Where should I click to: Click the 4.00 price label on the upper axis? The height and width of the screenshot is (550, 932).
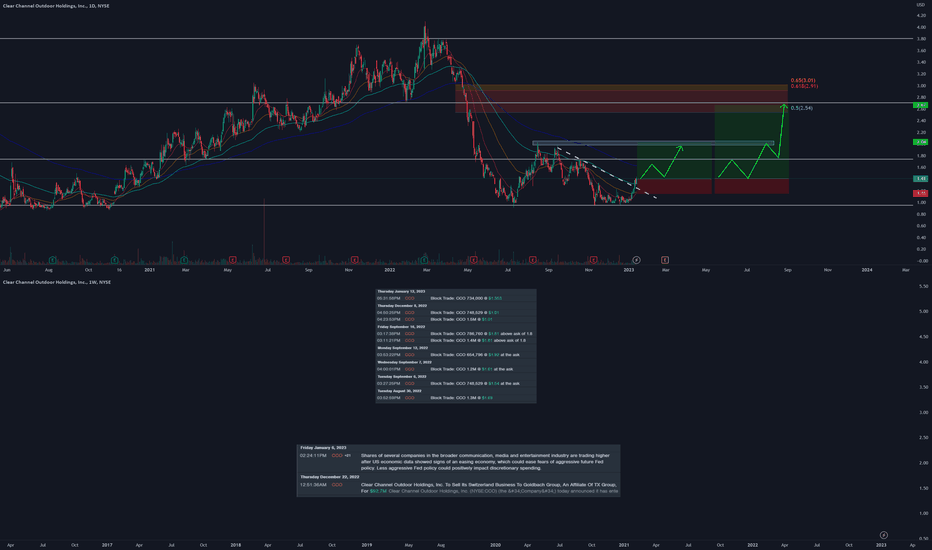pos(921,27)
